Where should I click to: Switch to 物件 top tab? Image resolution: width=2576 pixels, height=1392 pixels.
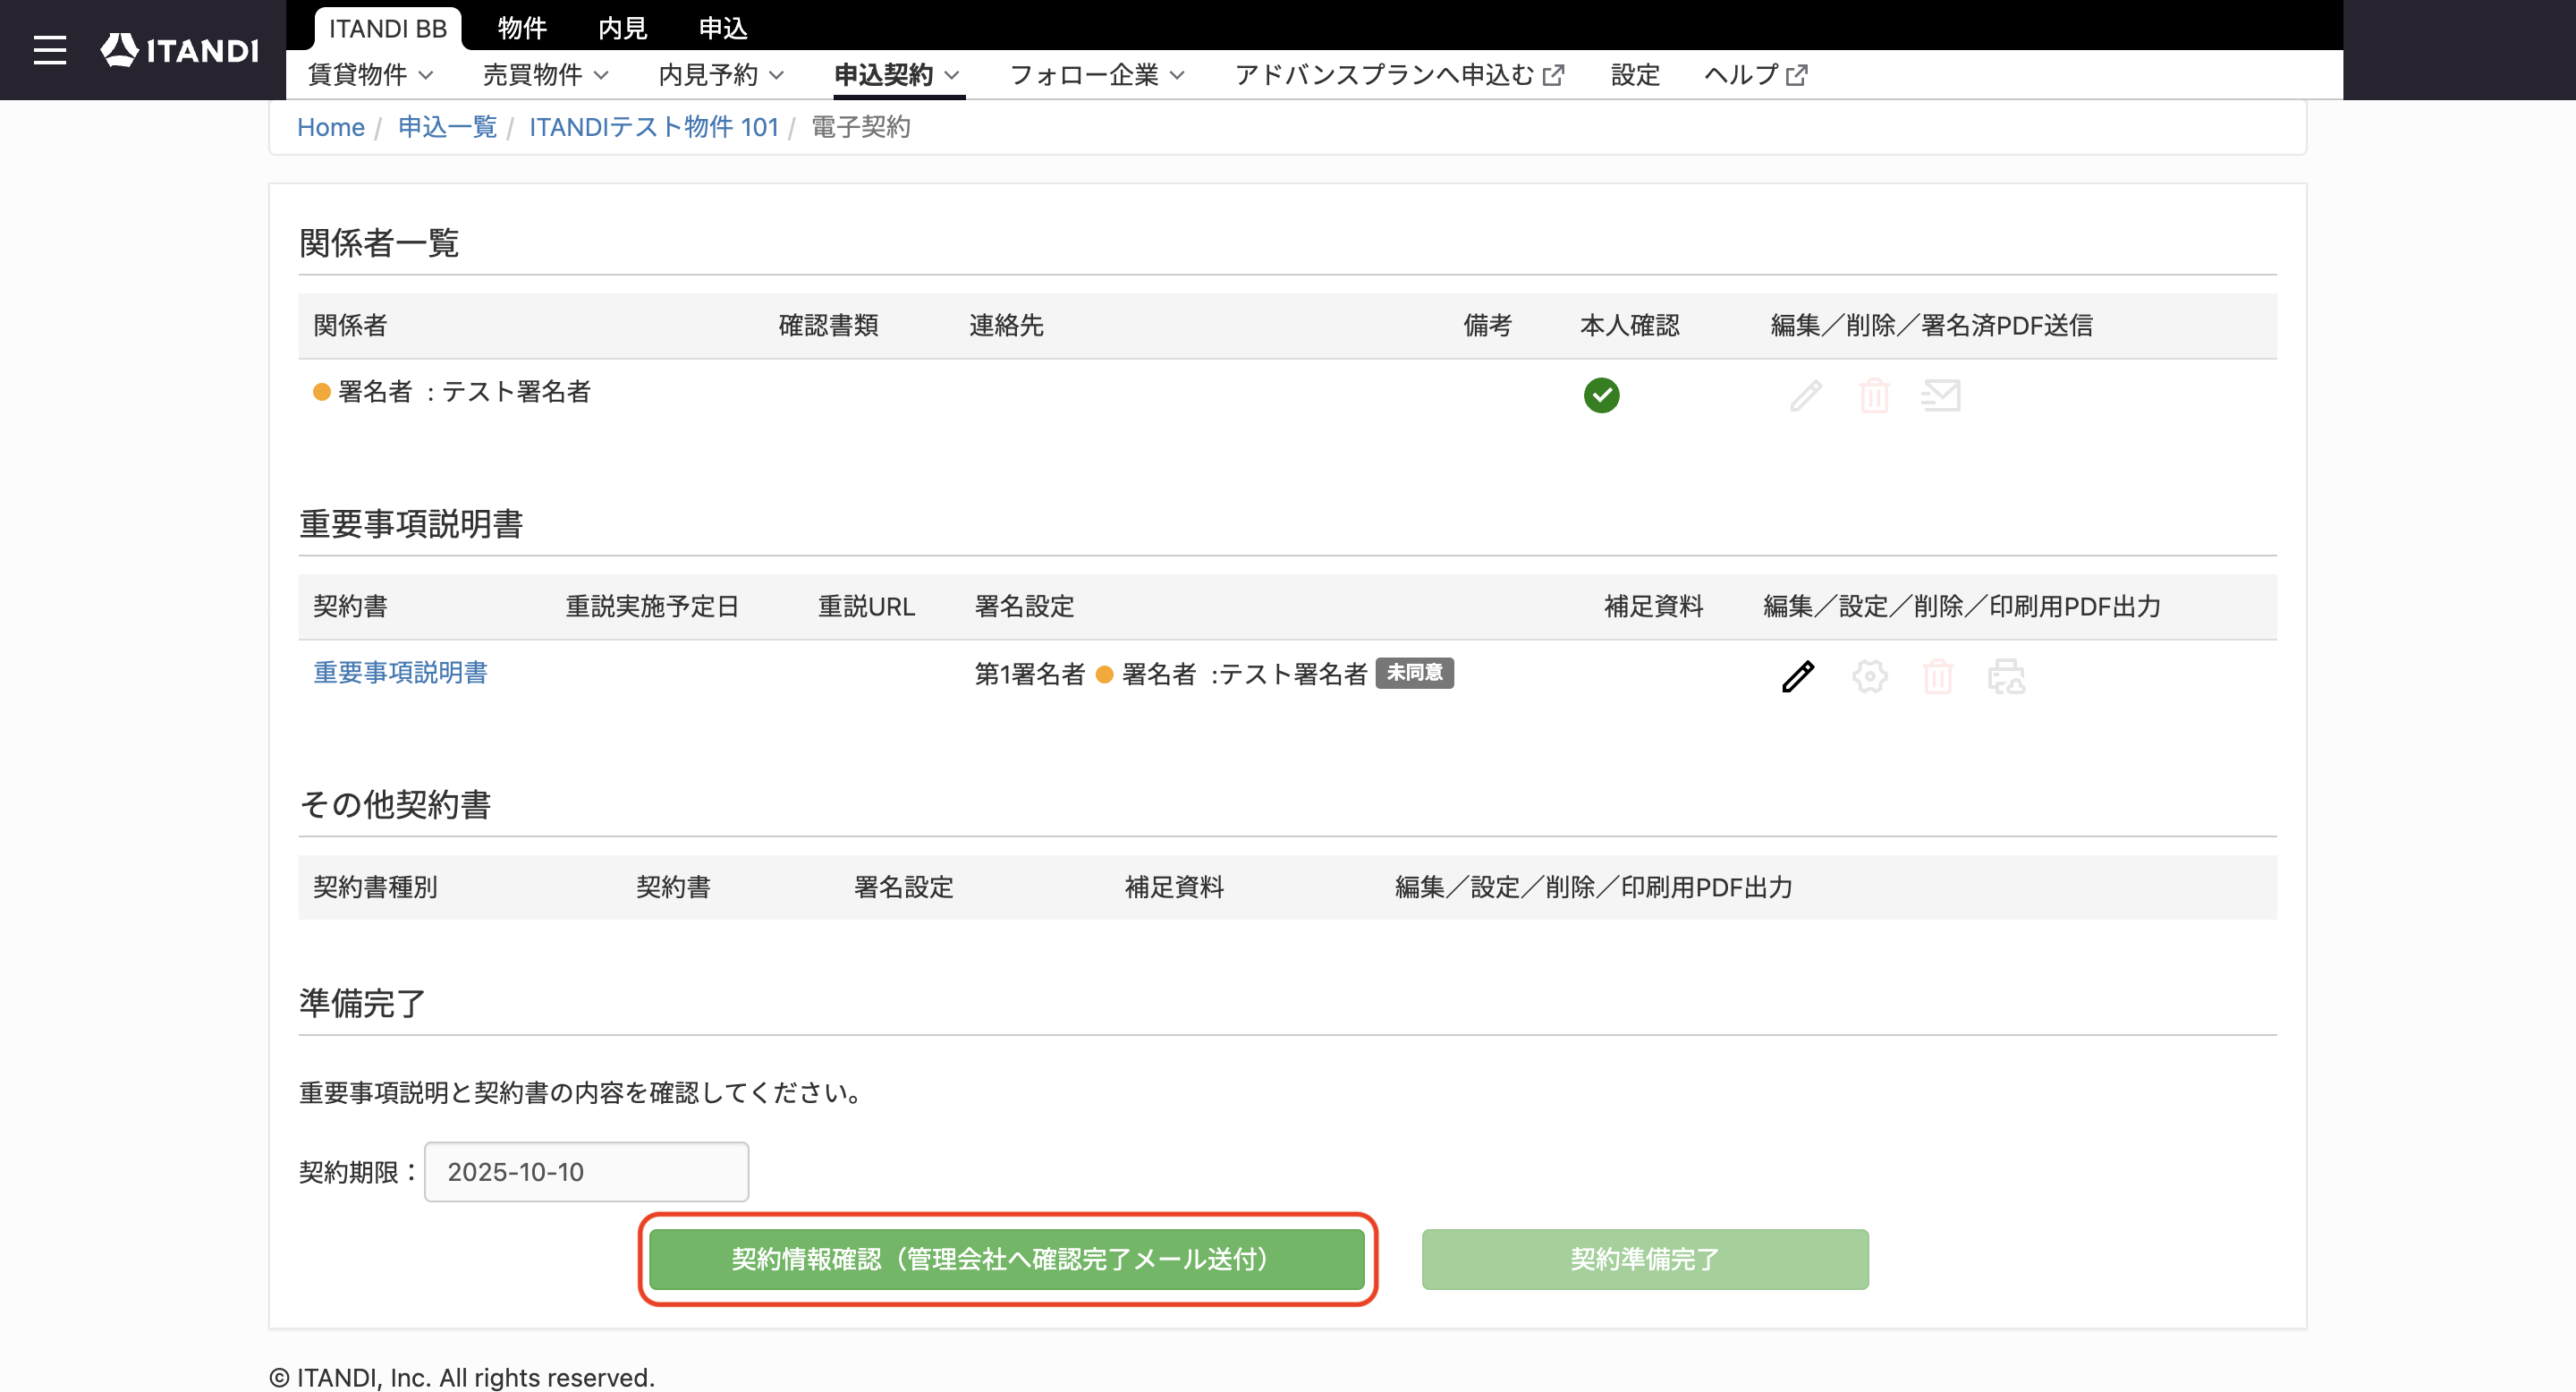coord(522,28)
